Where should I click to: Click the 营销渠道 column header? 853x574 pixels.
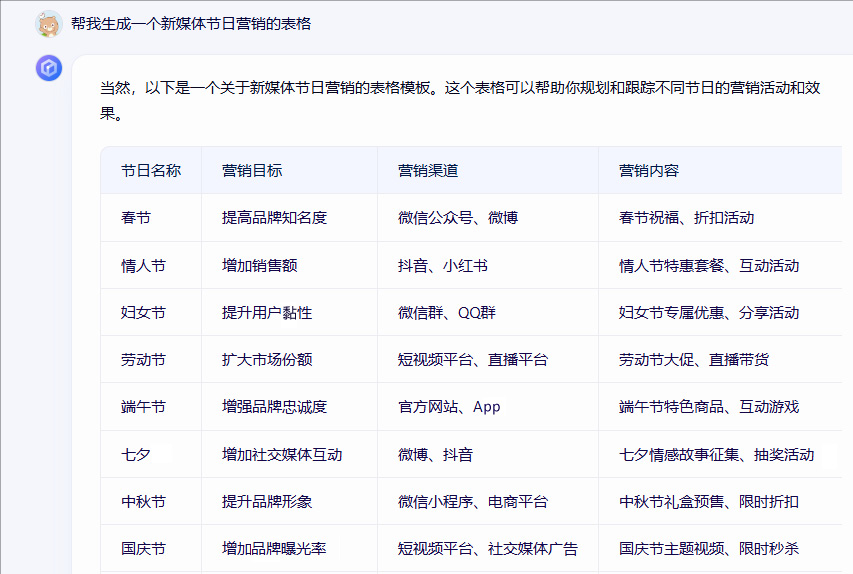tap(428, 171)
